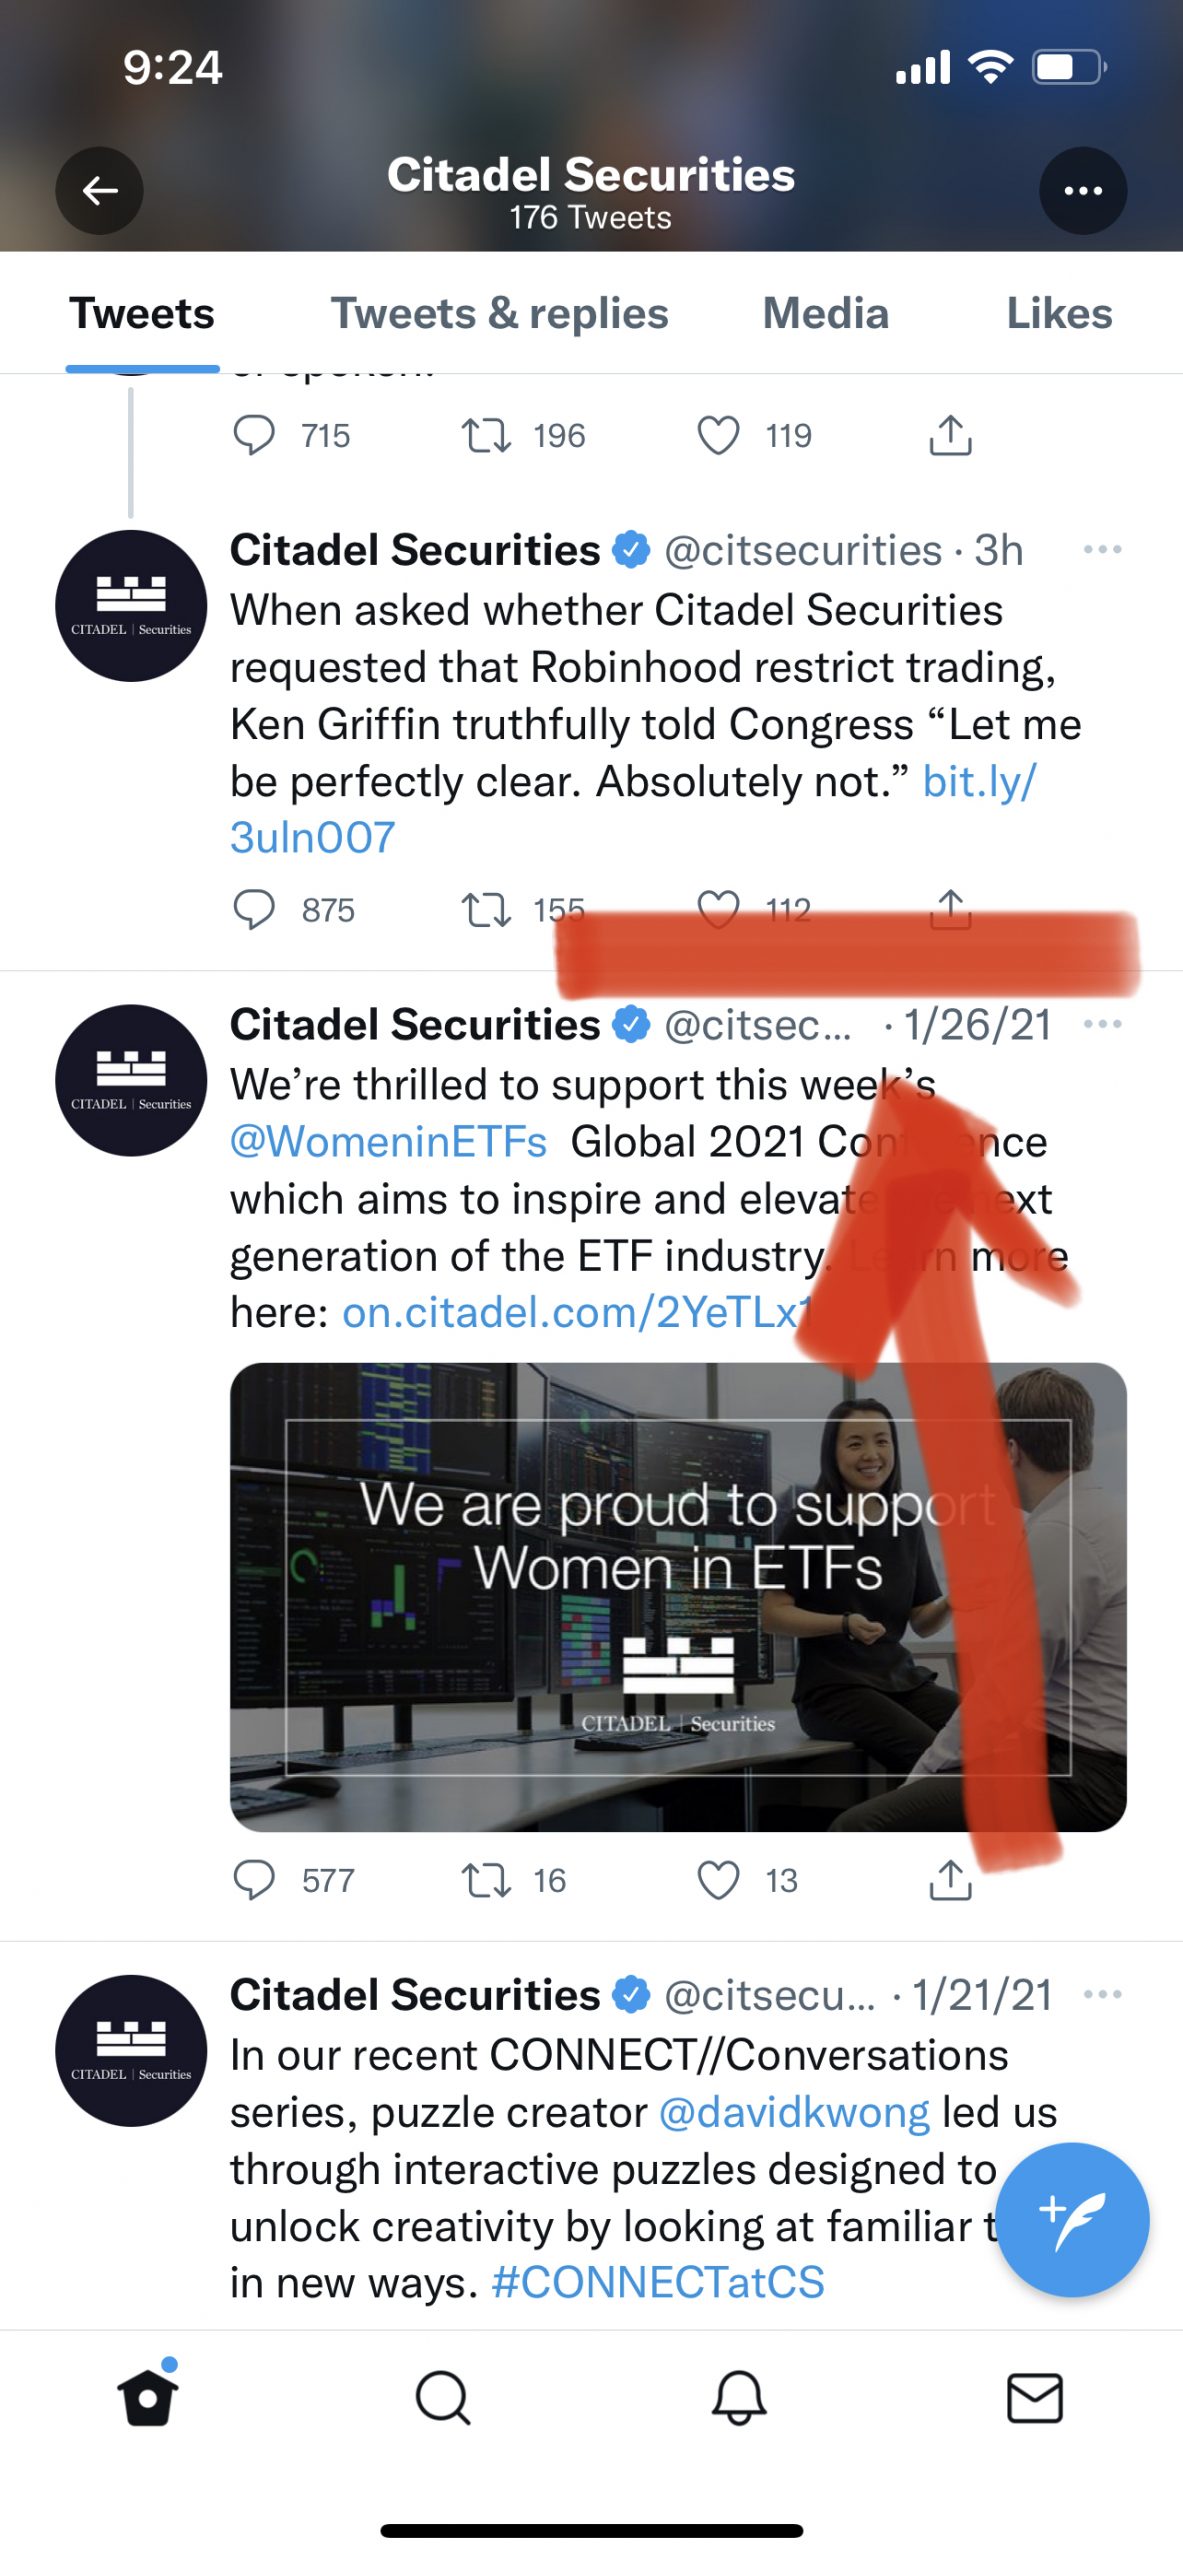Tap the compose new tweet button

pos(1071,2218)
